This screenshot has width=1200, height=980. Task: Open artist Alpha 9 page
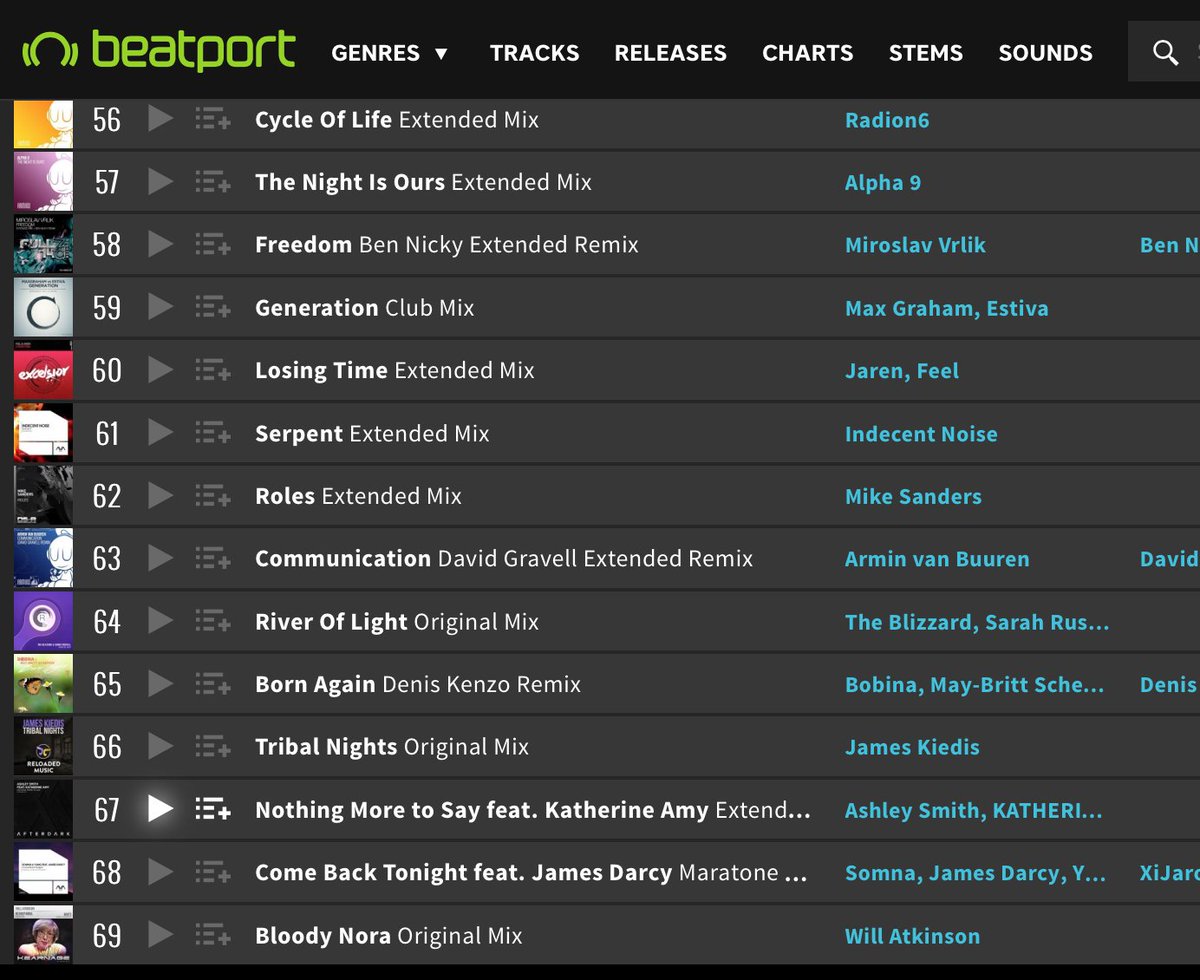click(x=883, y=183)
